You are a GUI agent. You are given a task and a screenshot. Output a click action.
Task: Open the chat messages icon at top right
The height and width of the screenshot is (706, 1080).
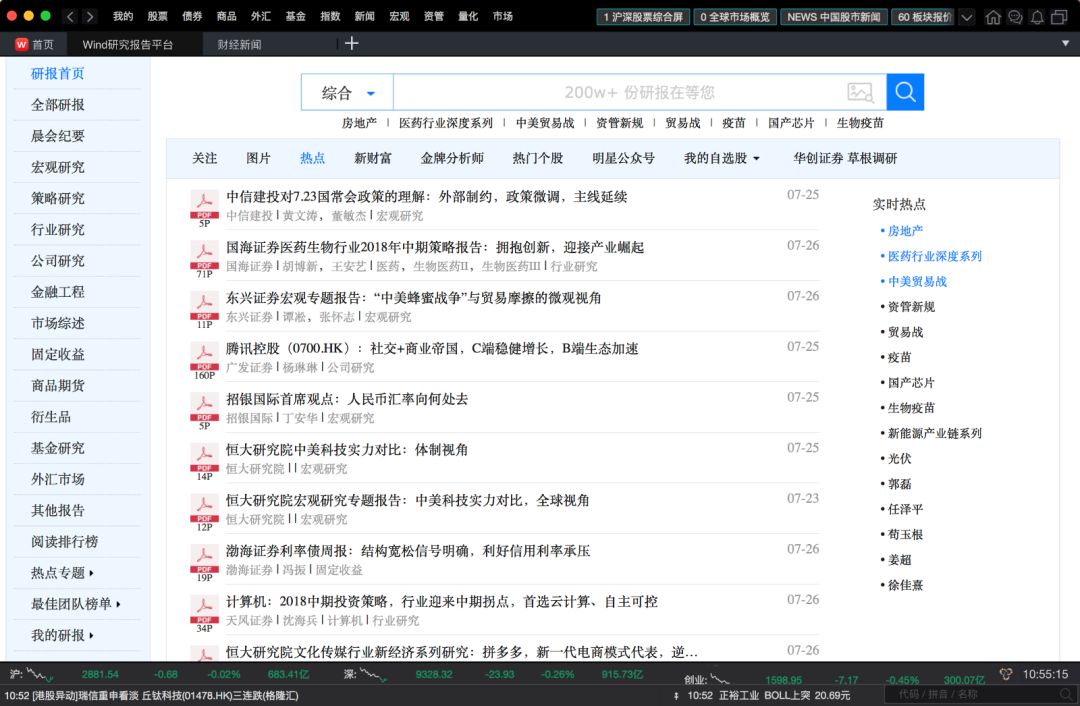click(x=1015, y=16)
